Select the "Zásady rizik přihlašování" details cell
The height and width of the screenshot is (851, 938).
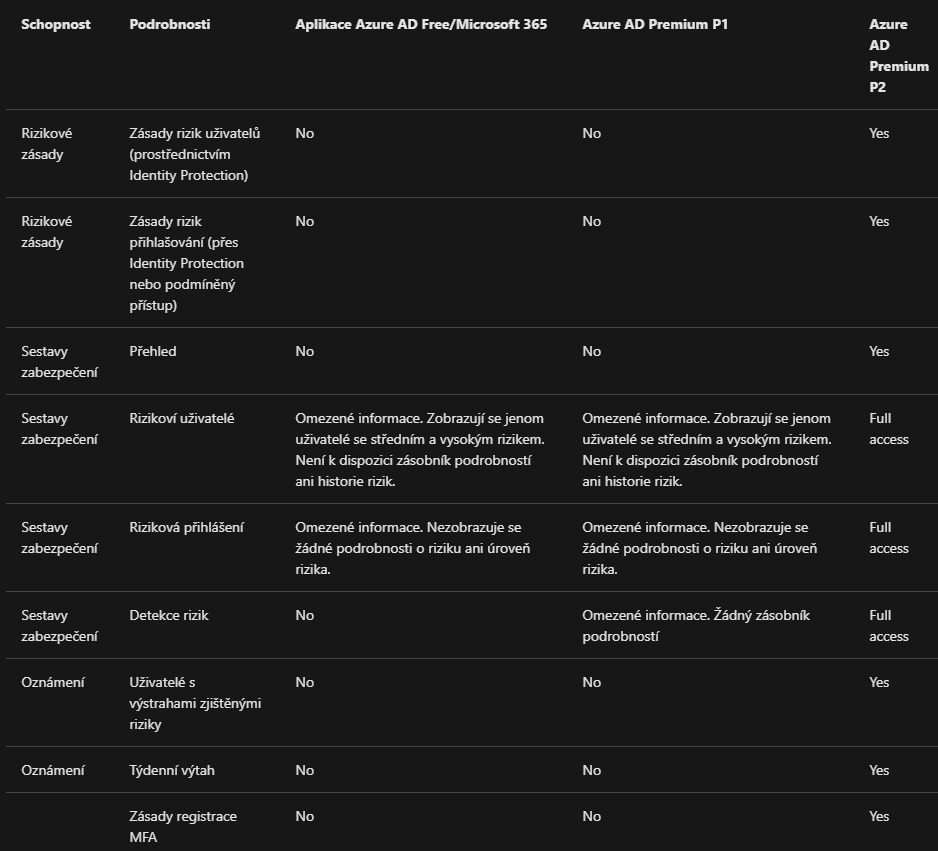click(x=187, y=263)
